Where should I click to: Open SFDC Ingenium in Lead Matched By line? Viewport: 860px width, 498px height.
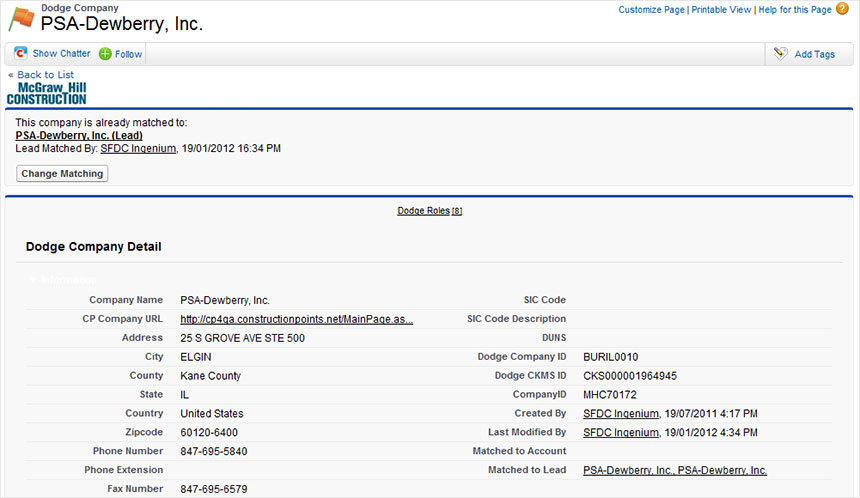click(x=138, y=149)
